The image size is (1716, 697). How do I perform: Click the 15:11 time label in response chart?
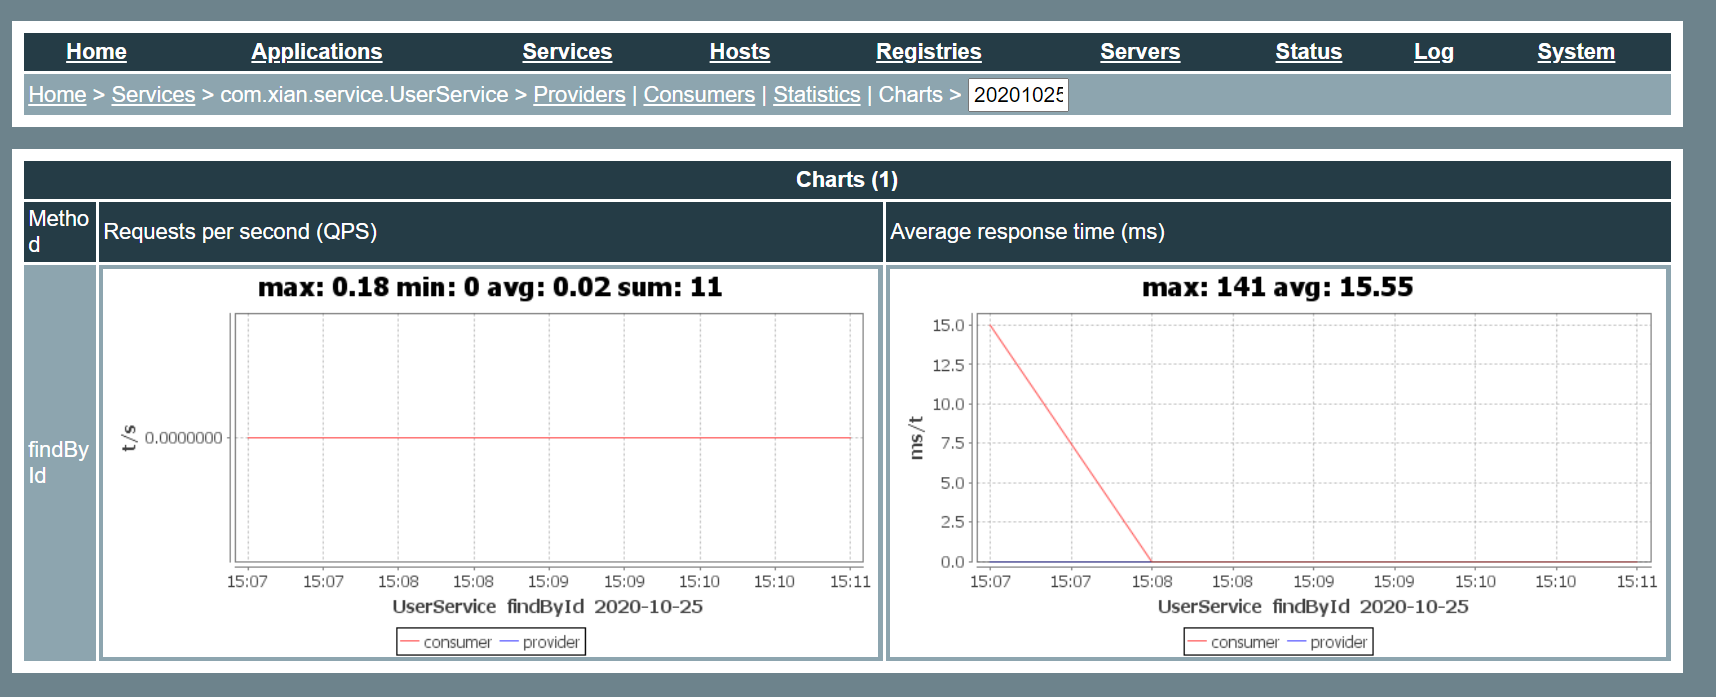1637,582
